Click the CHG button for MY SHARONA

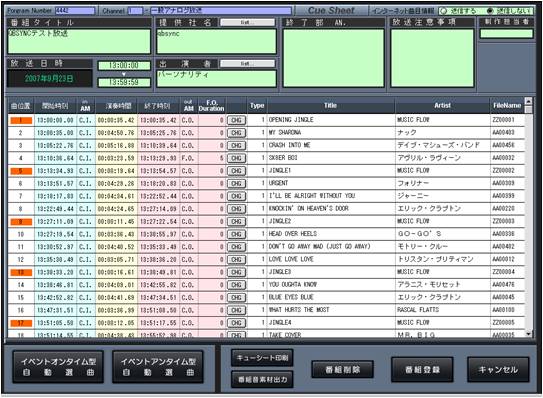[236, 133]
